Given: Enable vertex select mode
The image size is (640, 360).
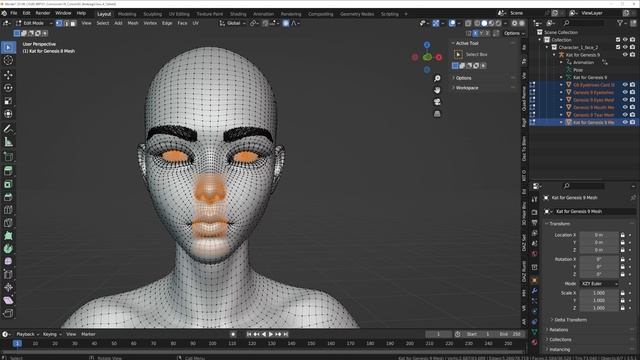Looking at the screenshot, I should (59, 23).
